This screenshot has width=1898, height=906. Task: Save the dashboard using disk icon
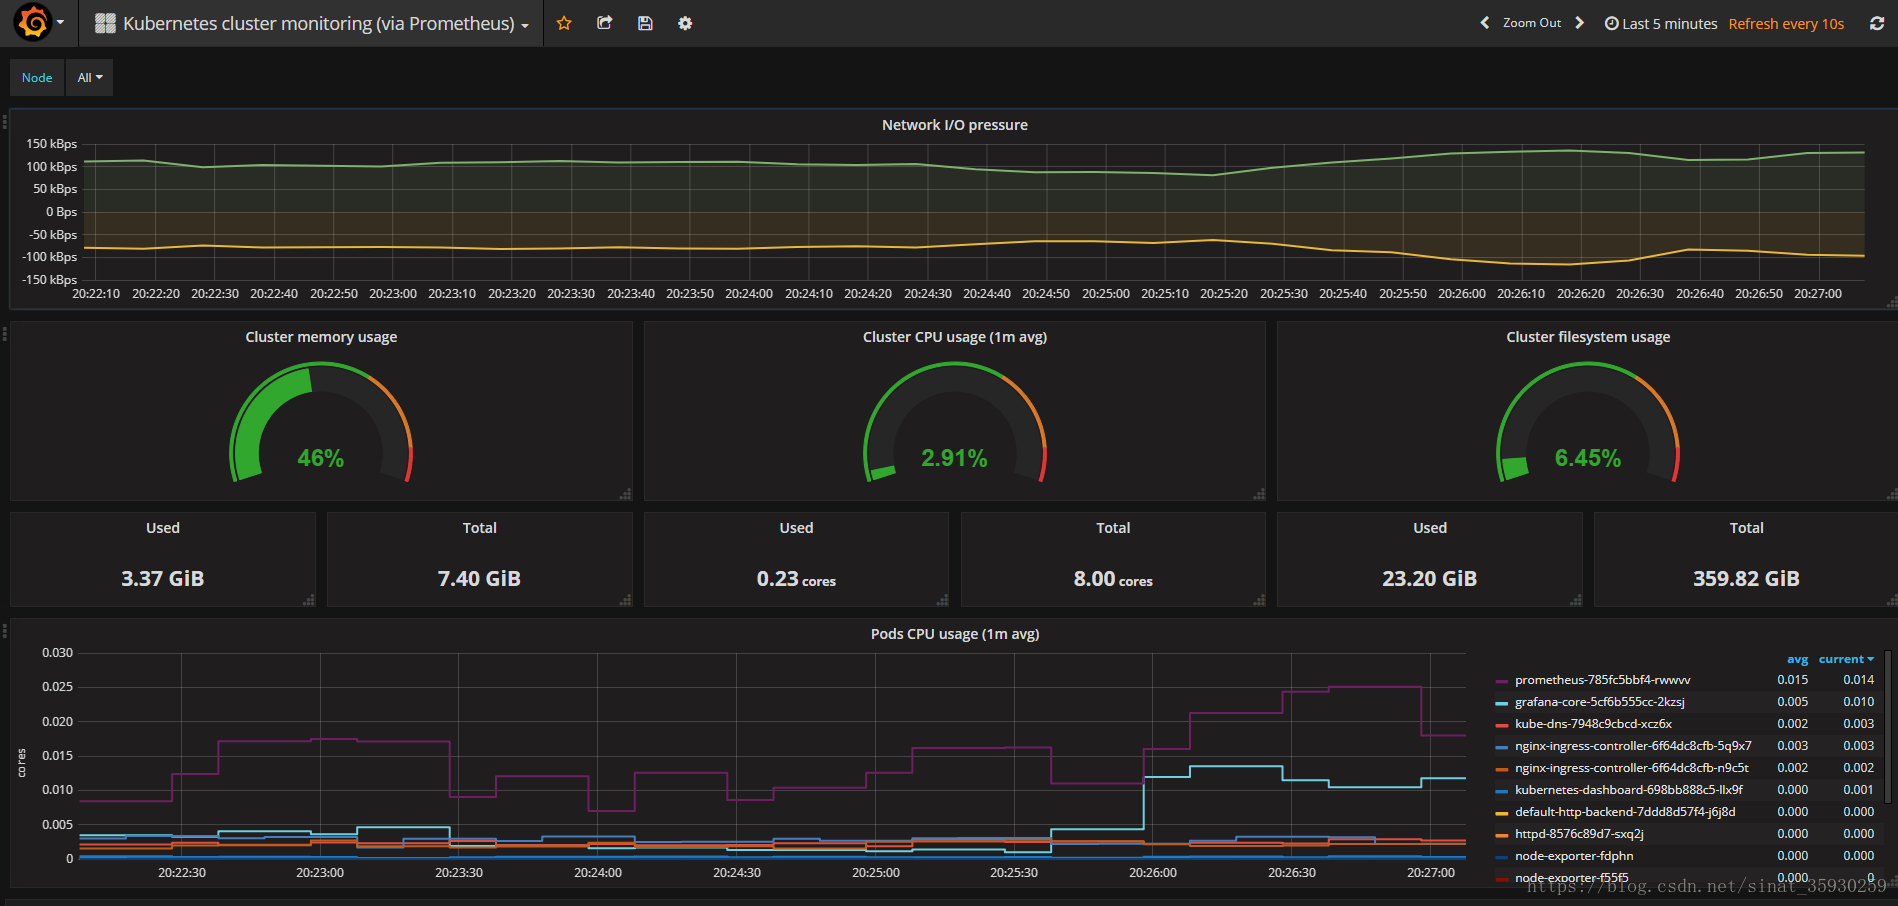pyautogui.click(x=645, y=23)
